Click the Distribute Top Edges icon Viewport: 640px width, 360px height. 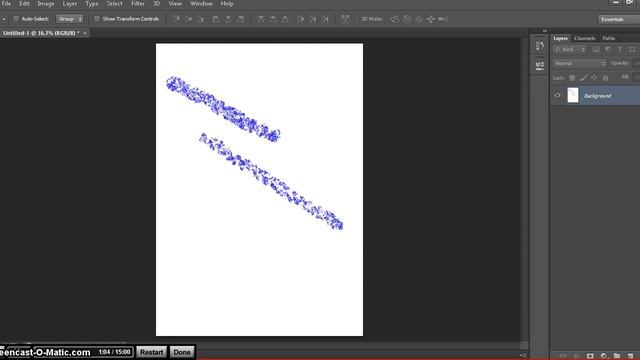[x=260, y=19]
